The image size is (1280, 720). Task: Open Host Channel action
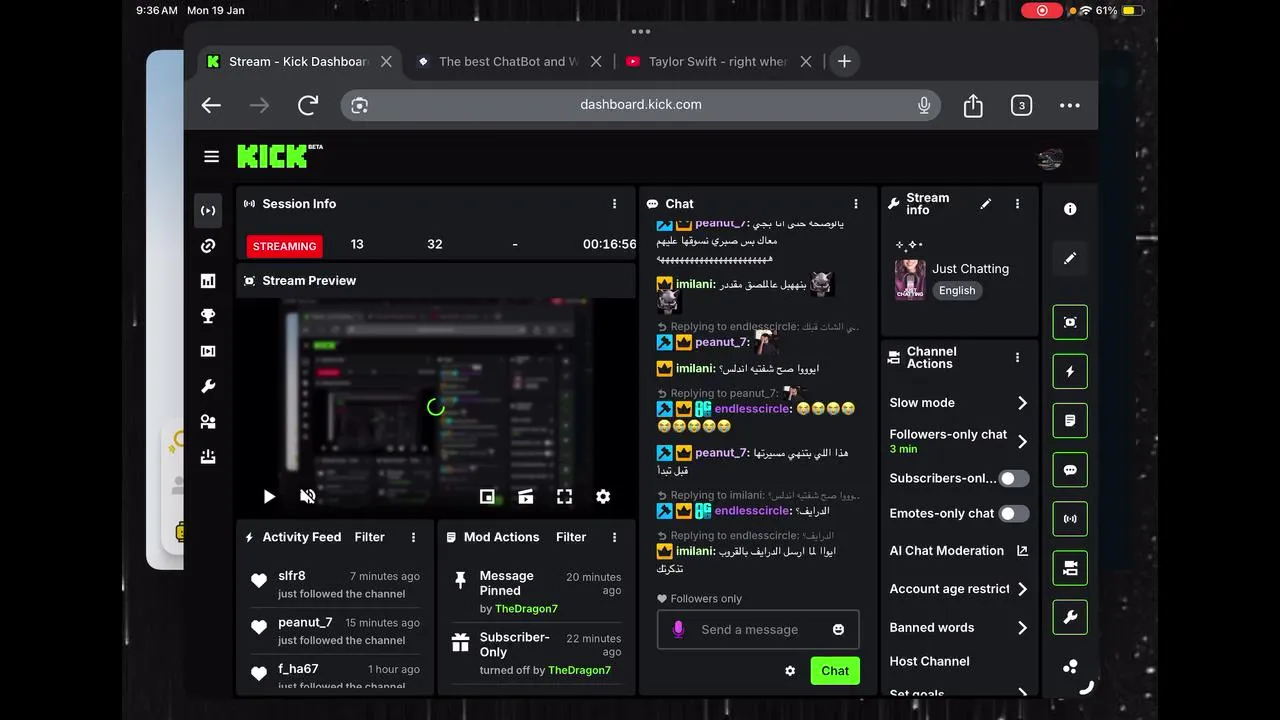point(929,661)
